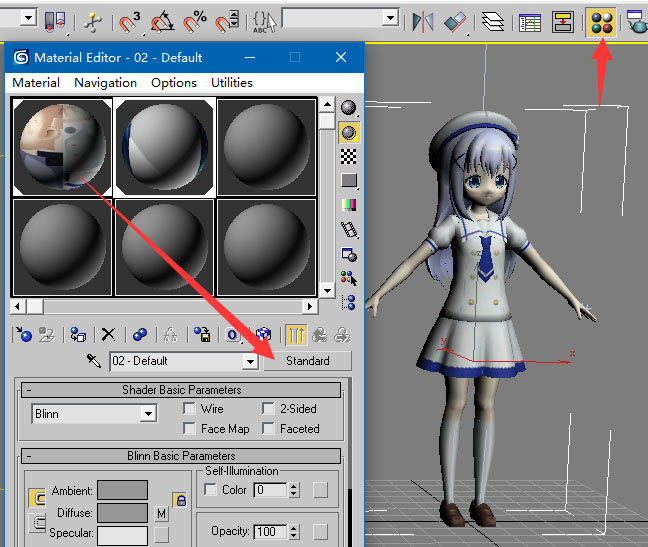Open Mirror tool in main toolbar

[423, 21]
